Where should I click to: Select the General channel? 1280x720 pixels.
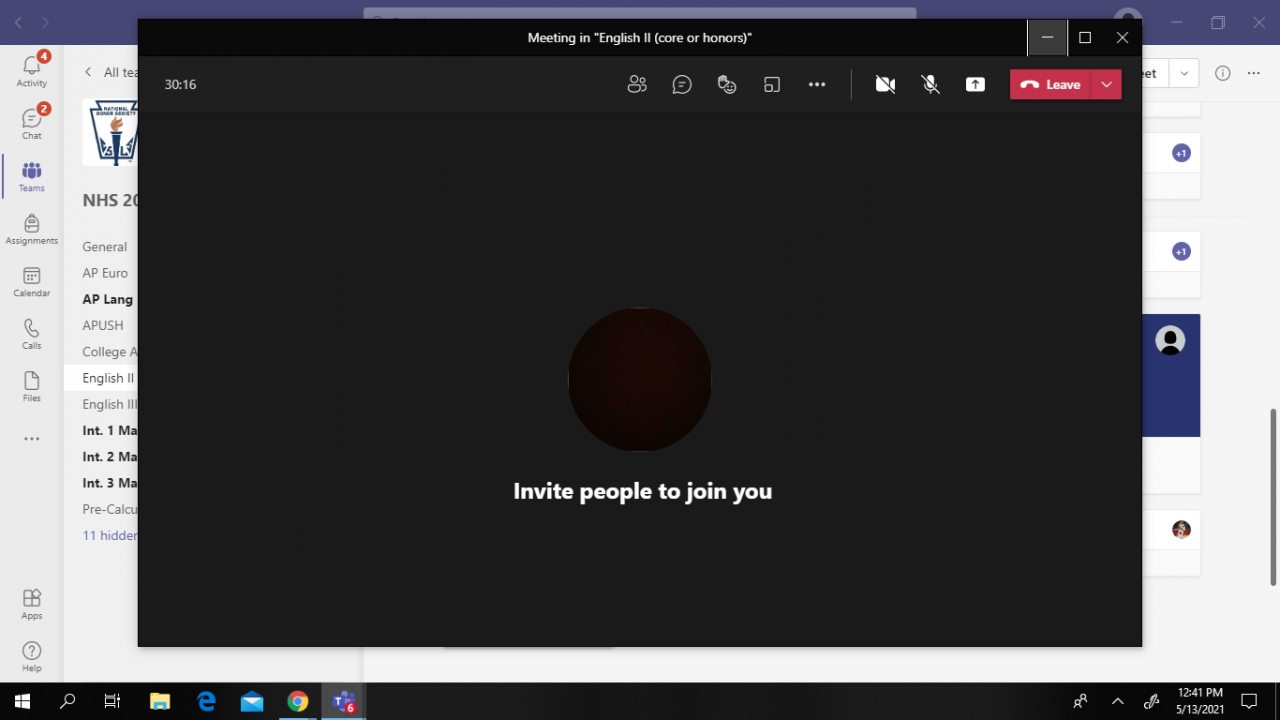tap(104, 247)
